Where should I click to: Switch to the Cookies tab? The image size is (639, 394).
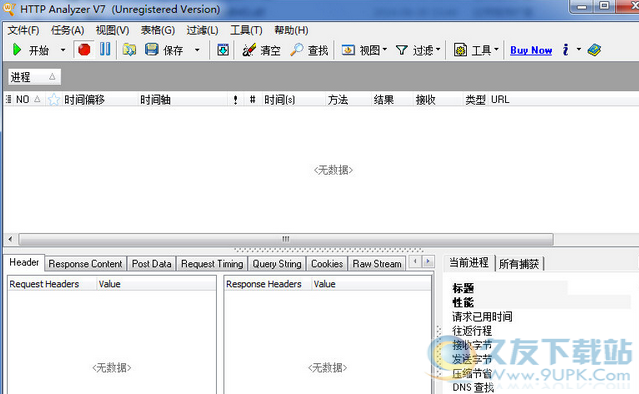point(327,264)
